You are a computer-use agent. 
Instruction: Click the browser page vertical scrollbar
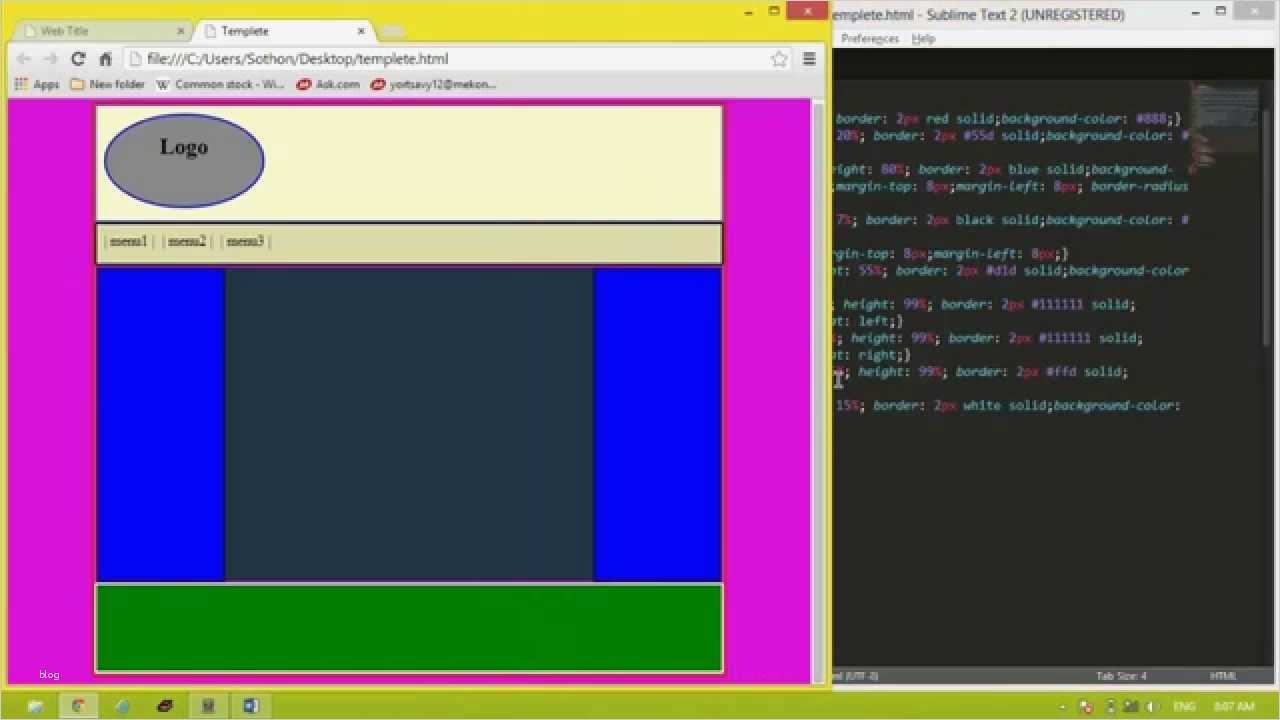(x=818, y=390)
